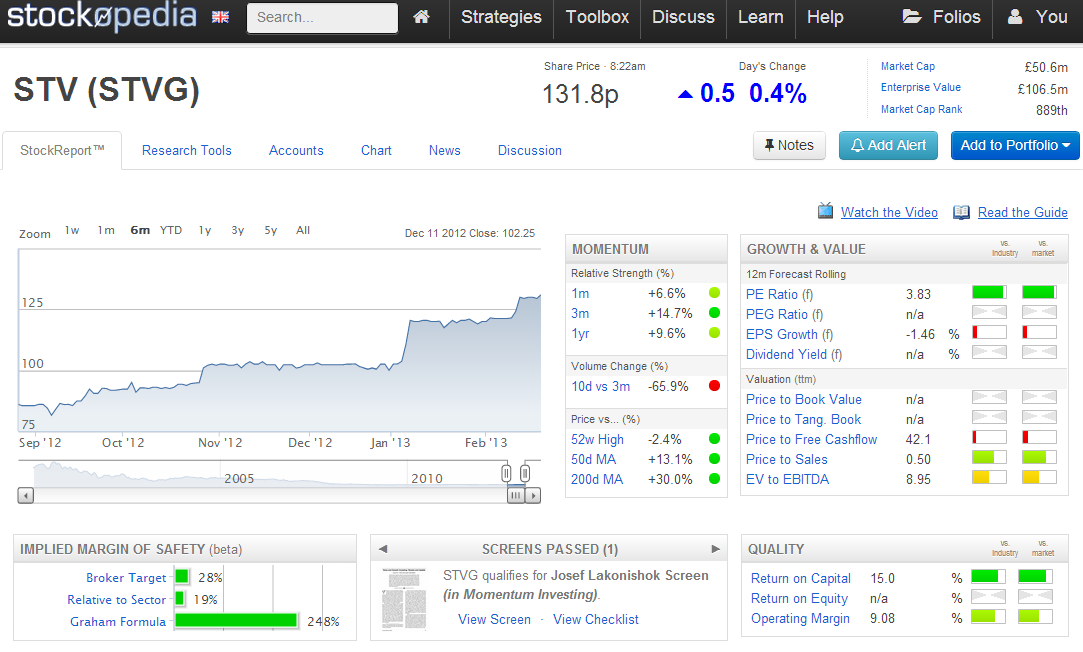Set chart zoom to 1y

pyautogui.click(x=205, y=231)
